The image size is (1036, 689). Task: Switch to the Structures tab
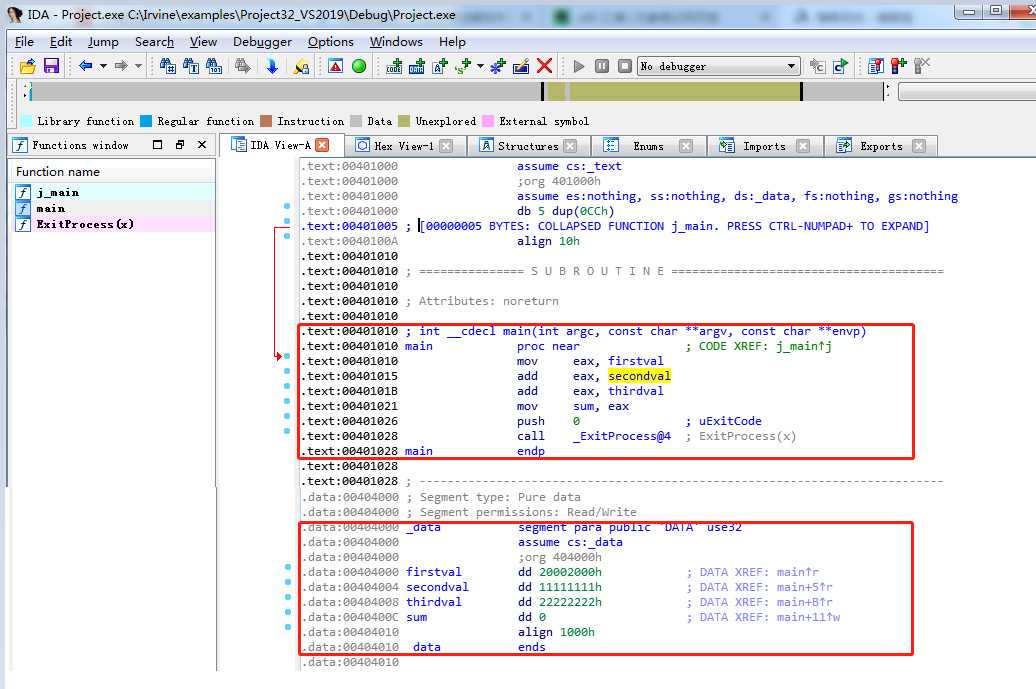(528, 146)
